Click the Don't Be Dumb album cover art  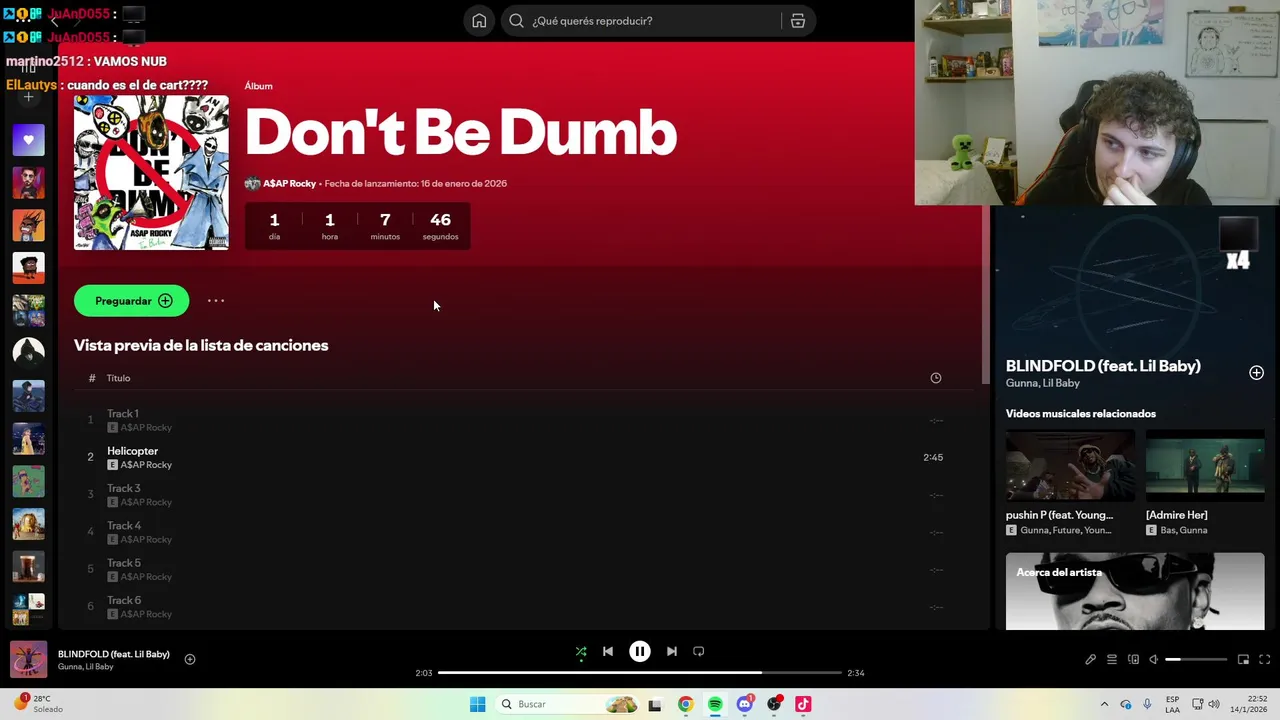[151, 172]
